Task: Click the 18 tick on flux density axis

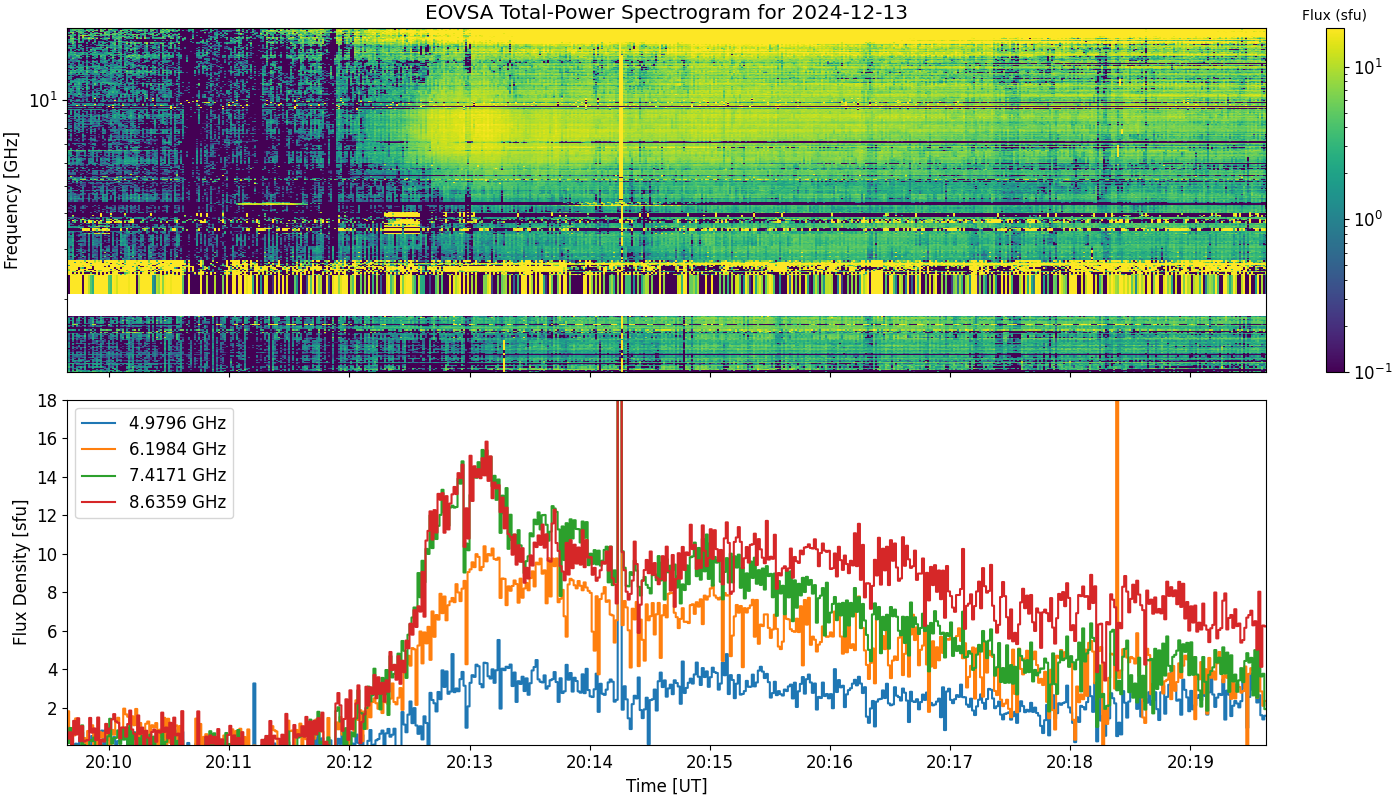Action: tap(47, 401)
